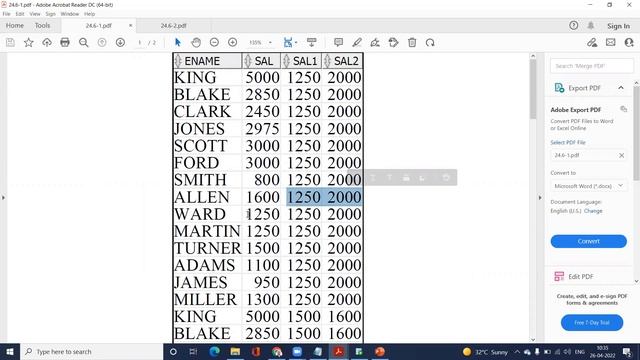Switch to the 24.6-2.pdf tab

tap(173, 25)
